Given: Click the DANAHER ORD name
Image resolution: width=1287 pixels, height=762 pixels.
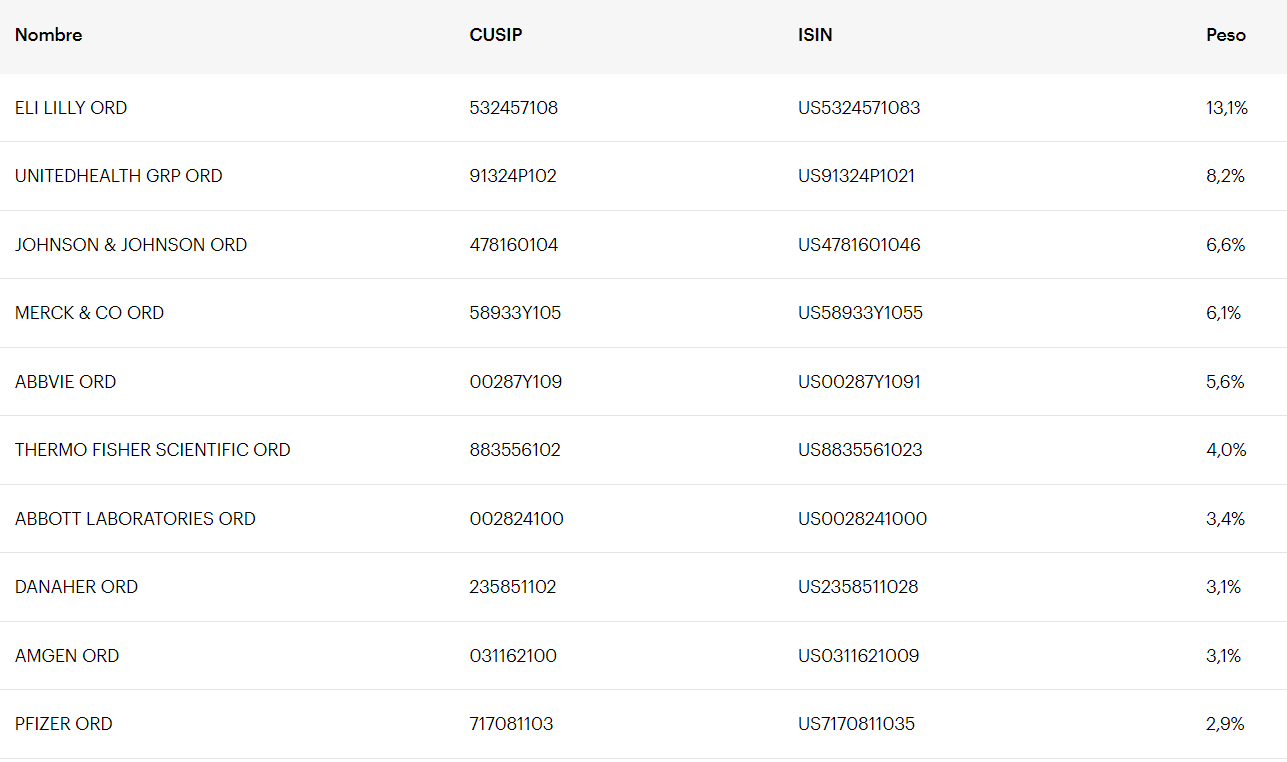Looking at the screenshot, I should (x=77, y=587).
